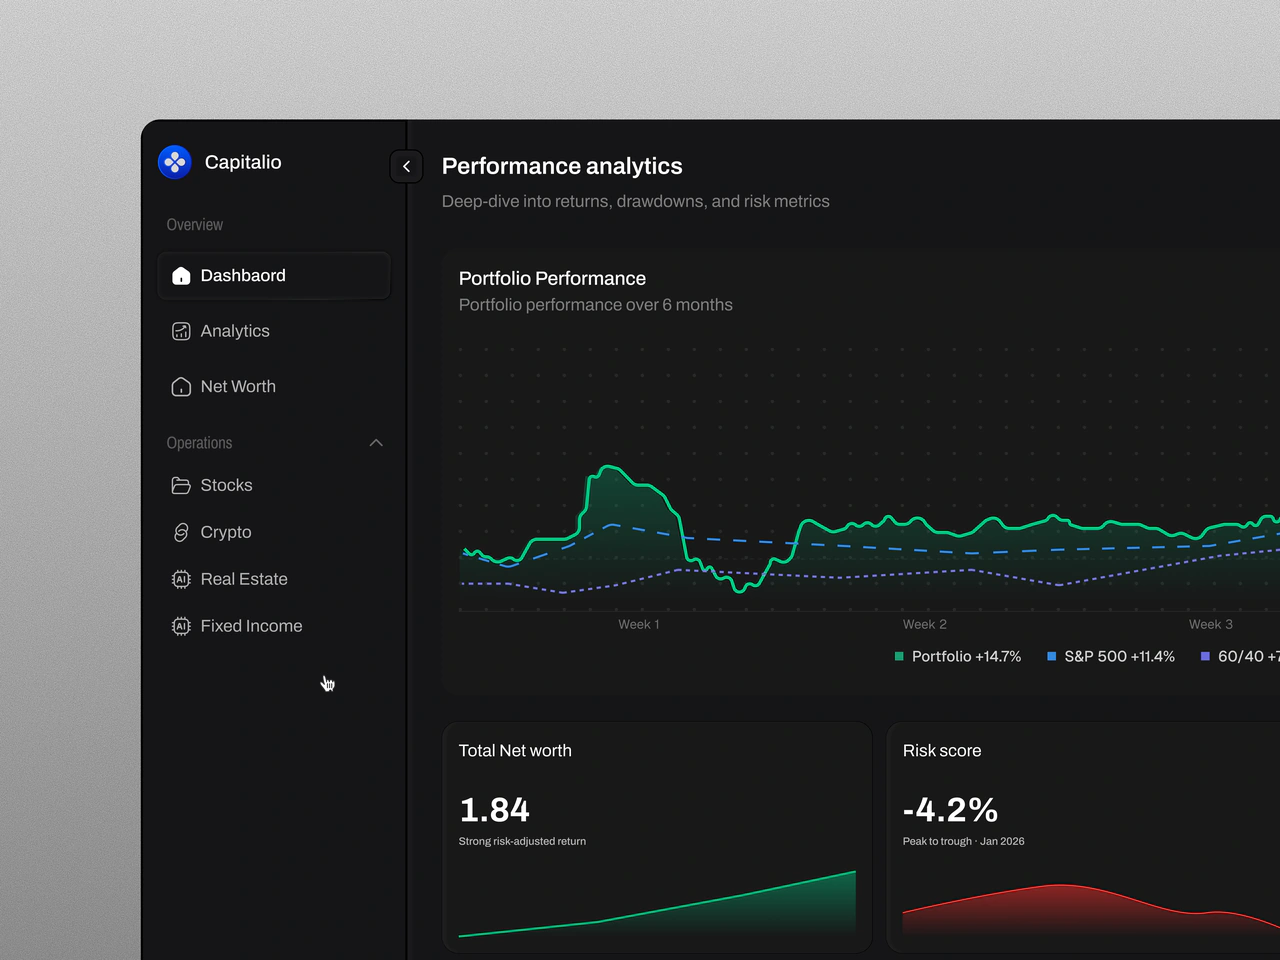Click the purple 60/40 legend swatch

point(1205,656)
